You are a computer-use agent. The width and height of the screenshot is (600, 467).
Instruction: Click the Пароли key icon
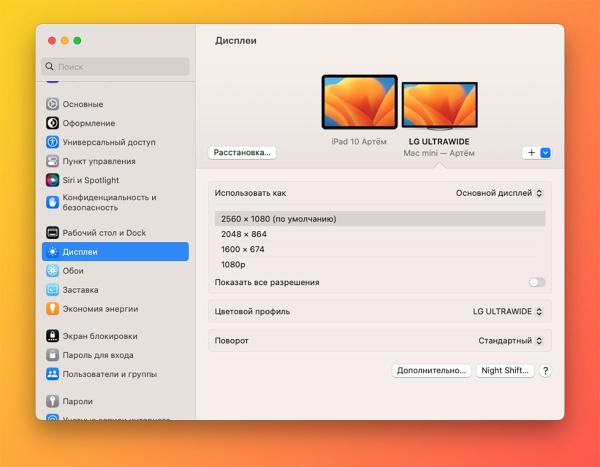pos(52,401)
